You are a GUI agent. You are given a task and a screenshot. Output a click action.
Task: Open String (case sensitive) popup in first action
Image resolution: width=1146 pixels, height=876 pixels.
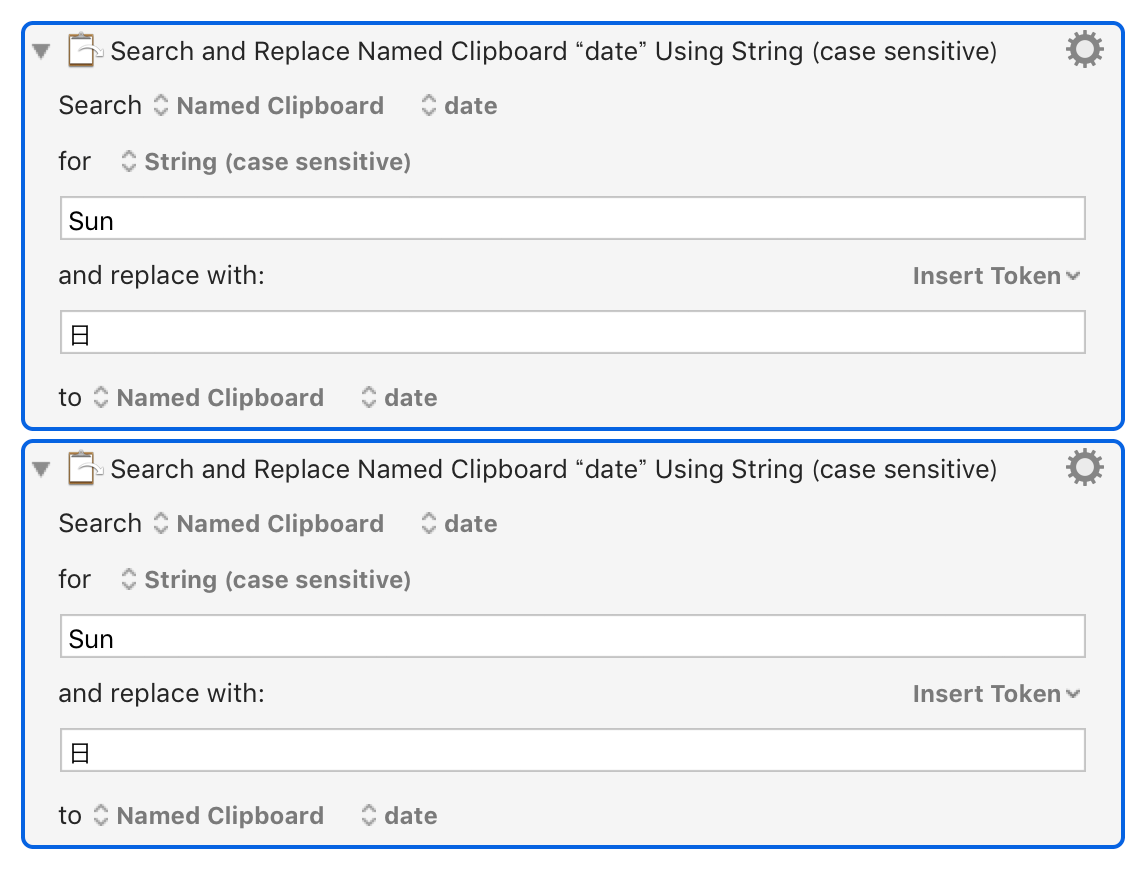tap(266, 161)
